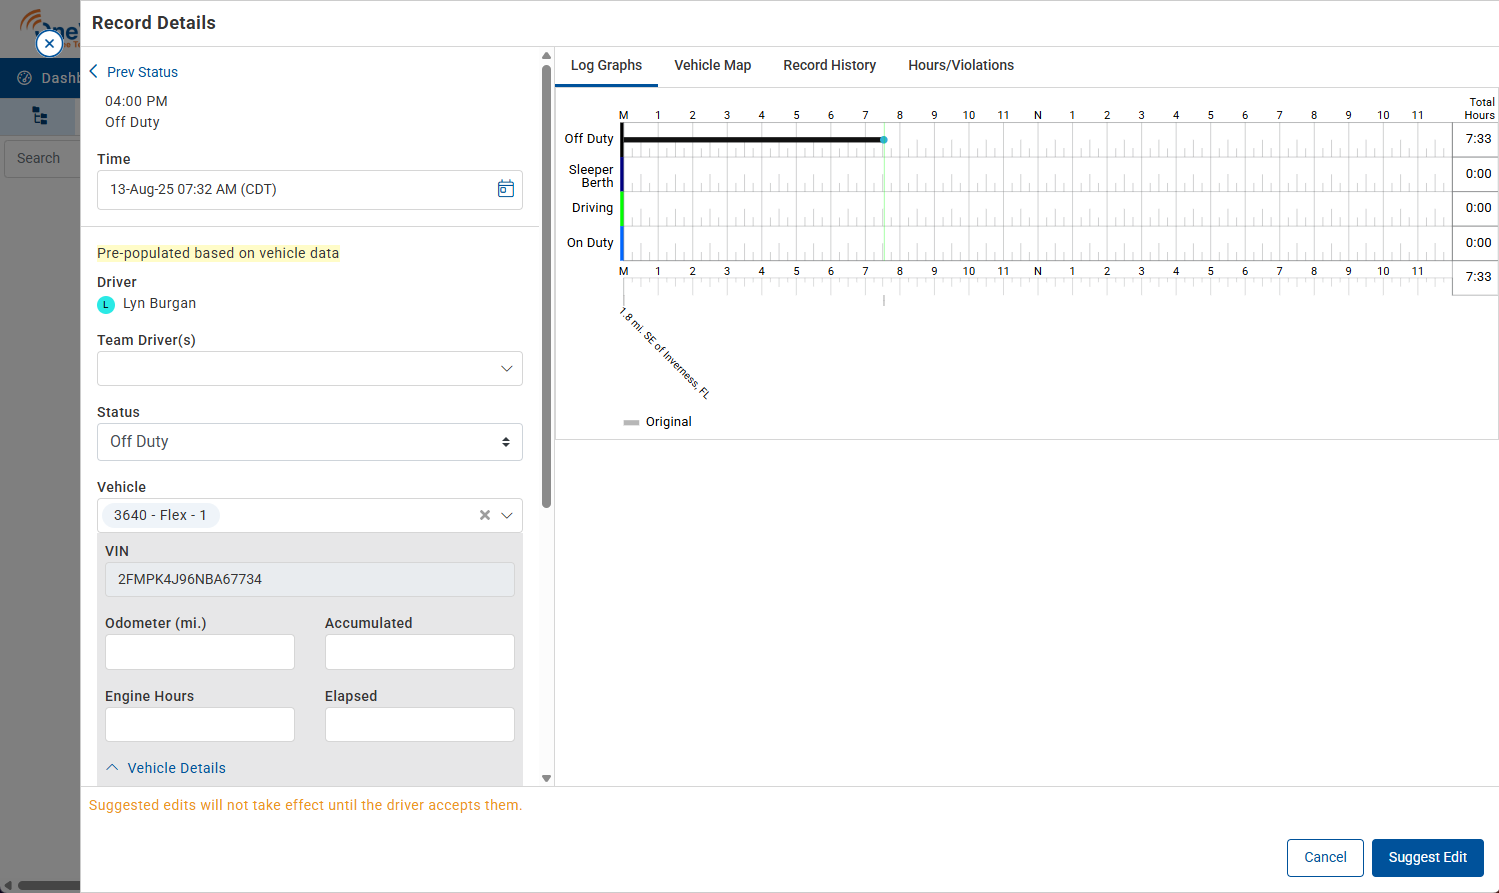Open the Hours/Violations tab
The width and height of the screenshot is (1499, 893).
(x=961, y=65)
